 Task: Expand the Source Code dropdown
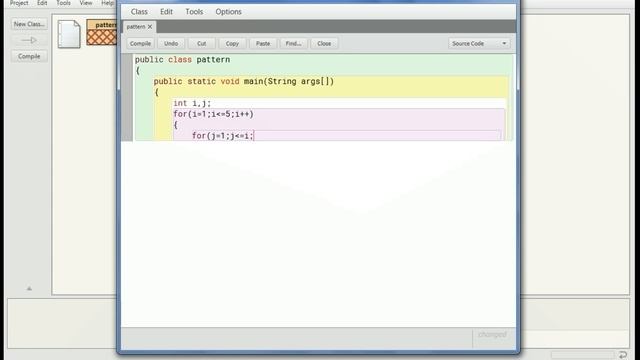[480, 43]
